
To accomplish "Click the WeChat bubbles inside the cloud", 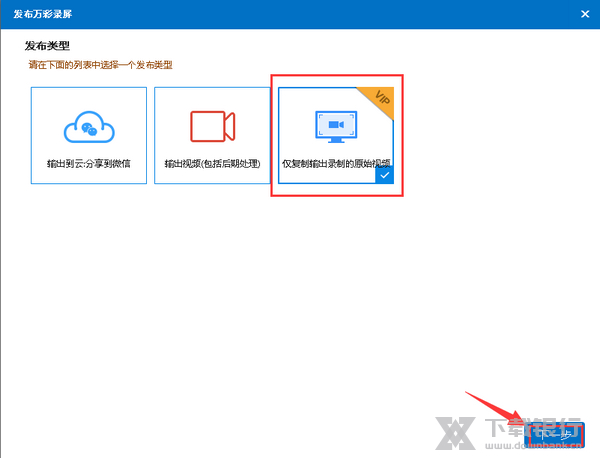I will click(x=89, y=129).
